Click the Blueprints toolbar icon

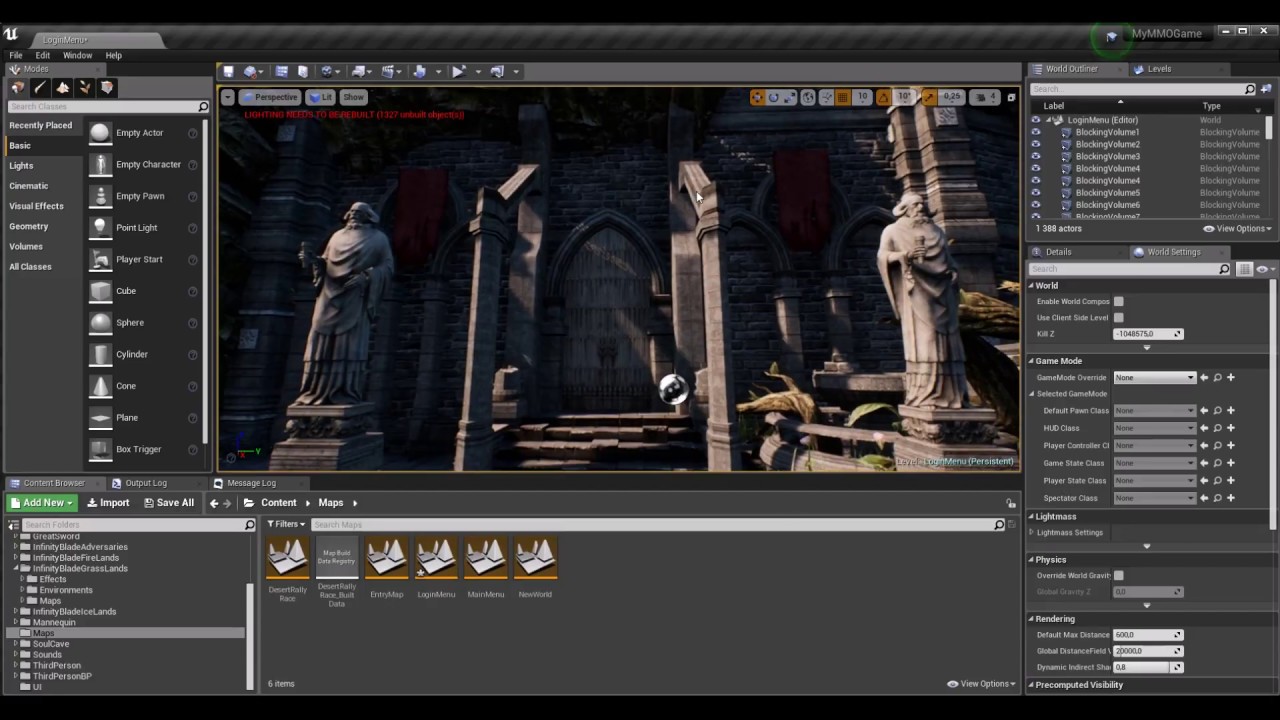point(359,71)
